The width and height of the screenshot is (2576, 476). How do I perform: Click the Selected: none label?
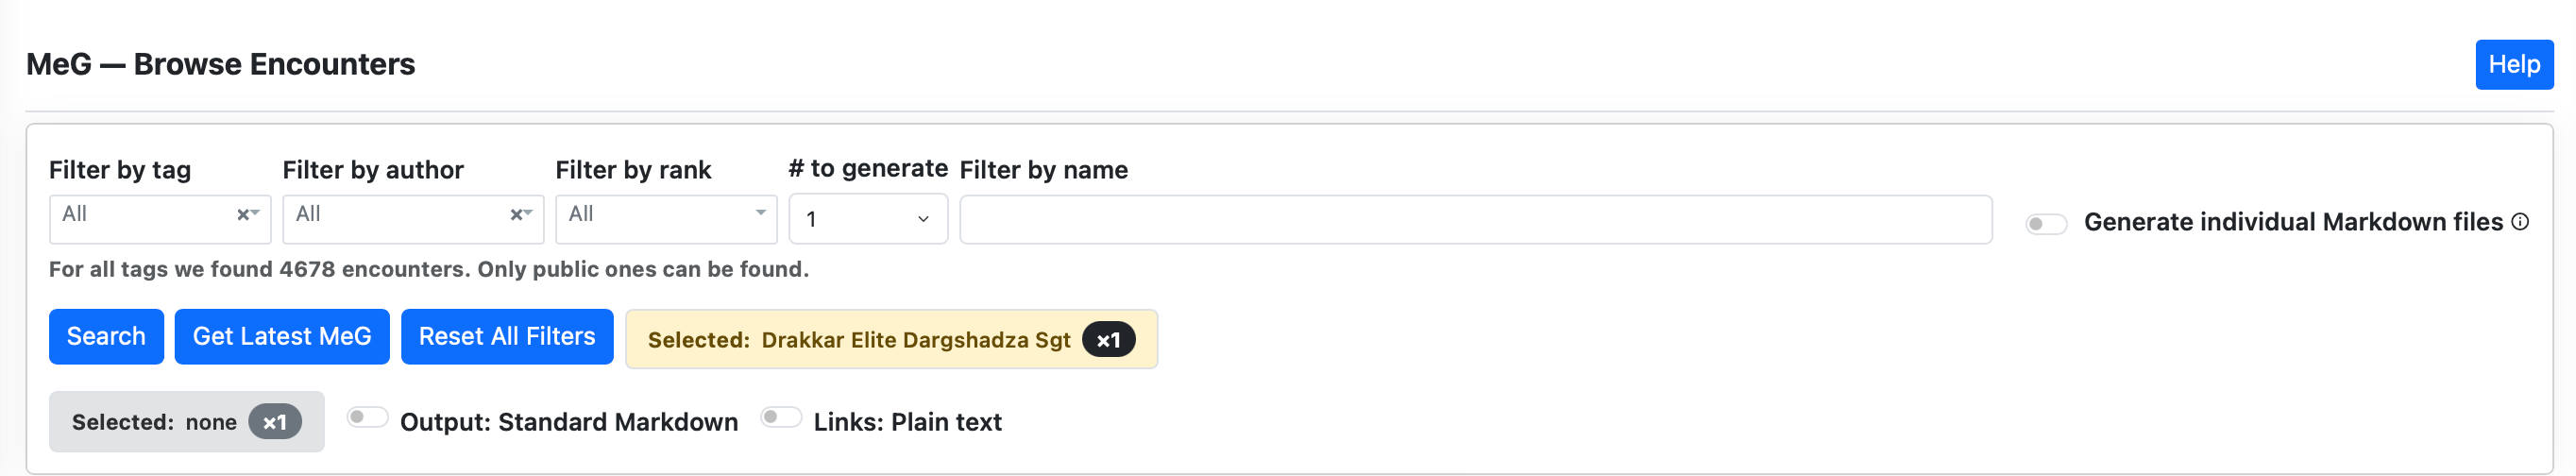point(154,423)
